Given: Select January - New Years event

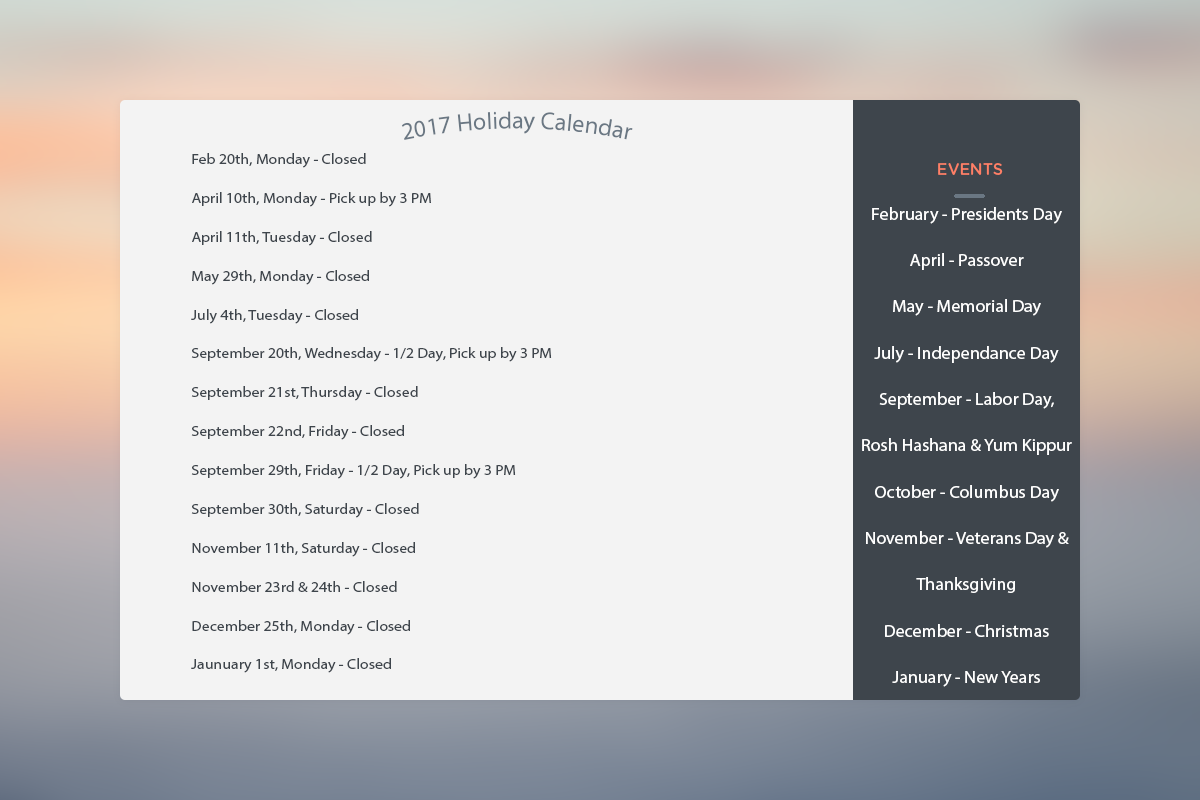Looking at the screenshot, I should [966, 677].
